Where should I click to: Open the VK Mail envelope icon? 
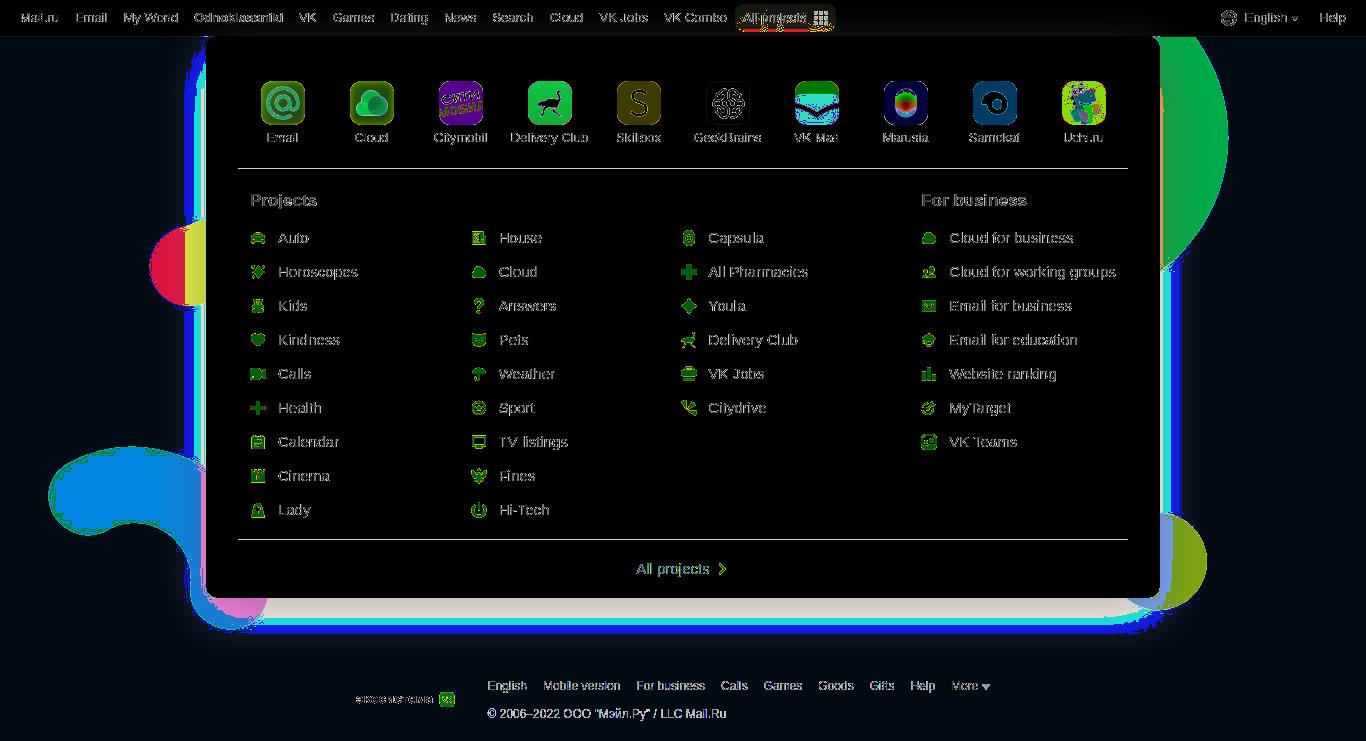816,103
